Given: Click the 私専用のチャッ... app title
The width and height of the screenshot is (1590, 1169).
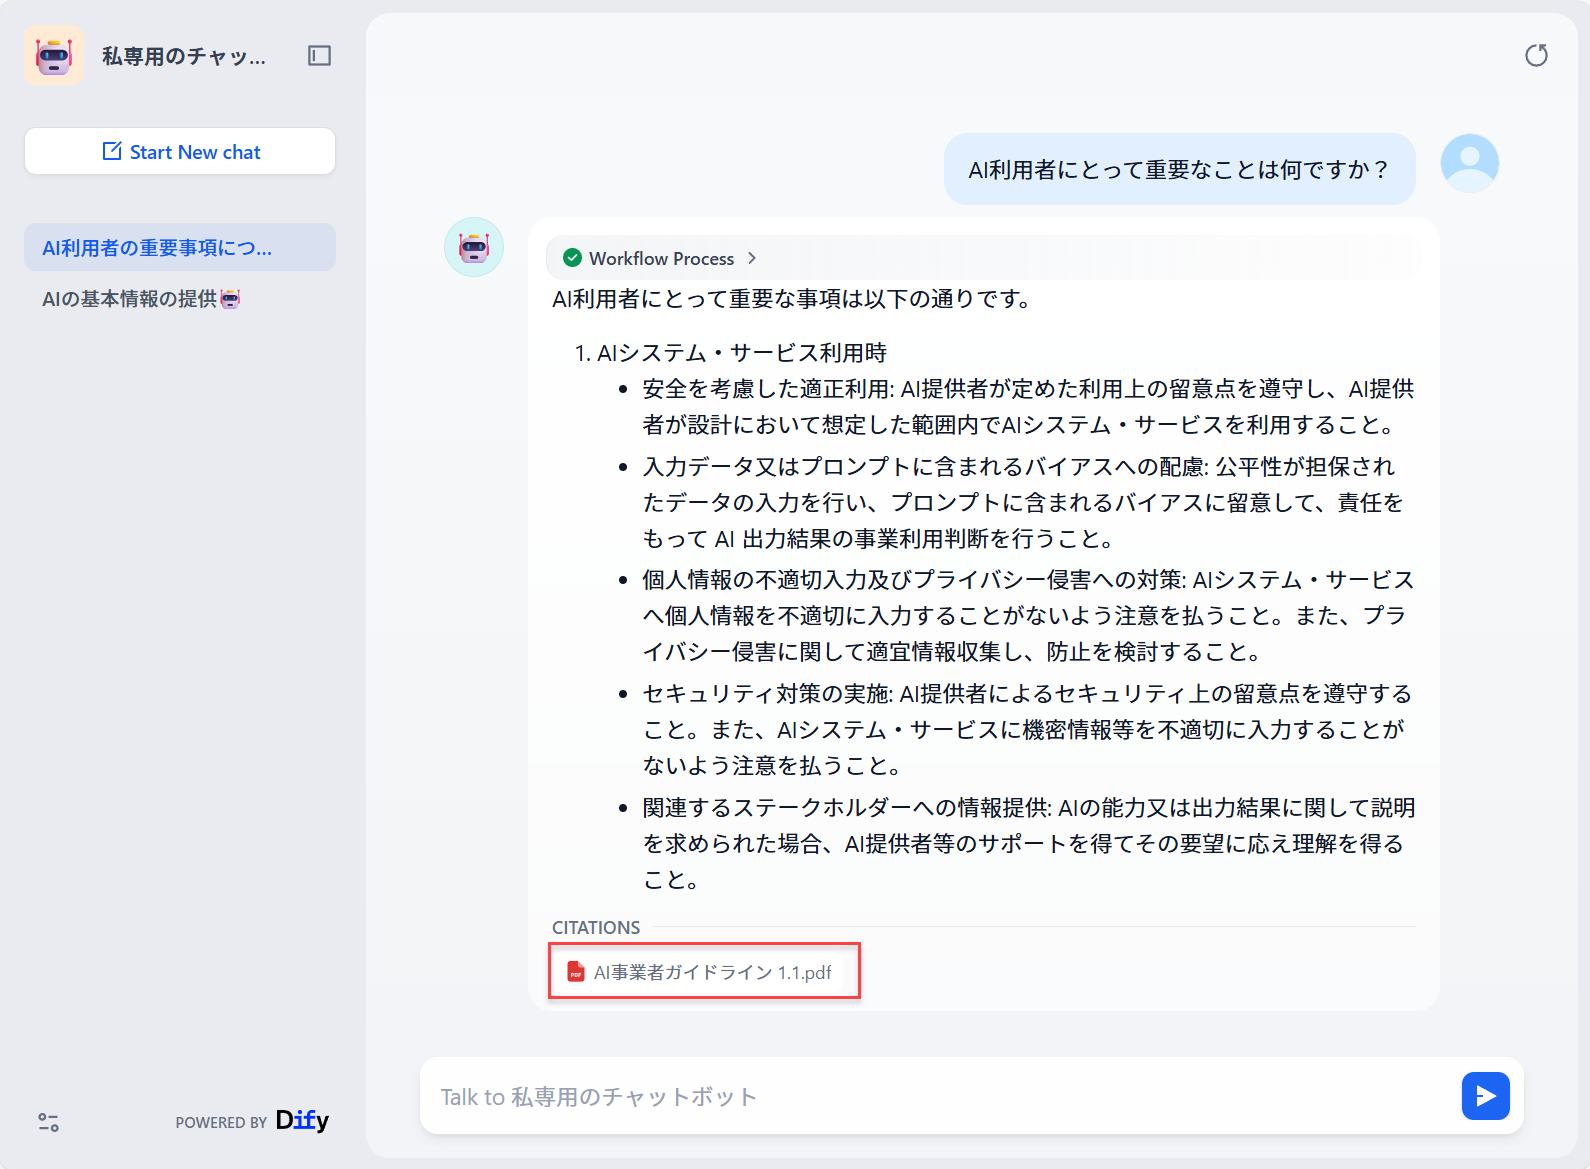Looking at the screenshot, I should tap(184, 57).
